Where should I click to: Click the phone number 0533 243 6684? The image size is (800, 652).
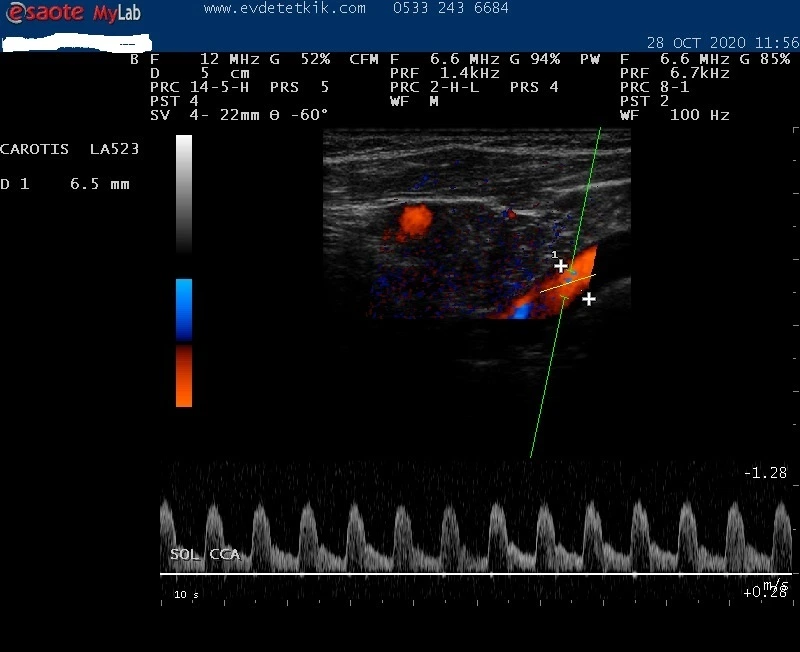[451, 8]
